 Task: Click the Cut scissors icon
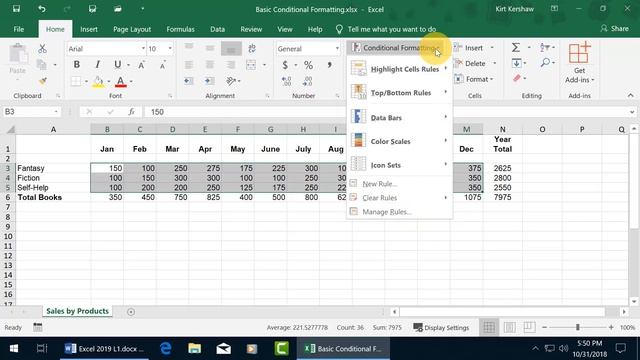point(42,49)
